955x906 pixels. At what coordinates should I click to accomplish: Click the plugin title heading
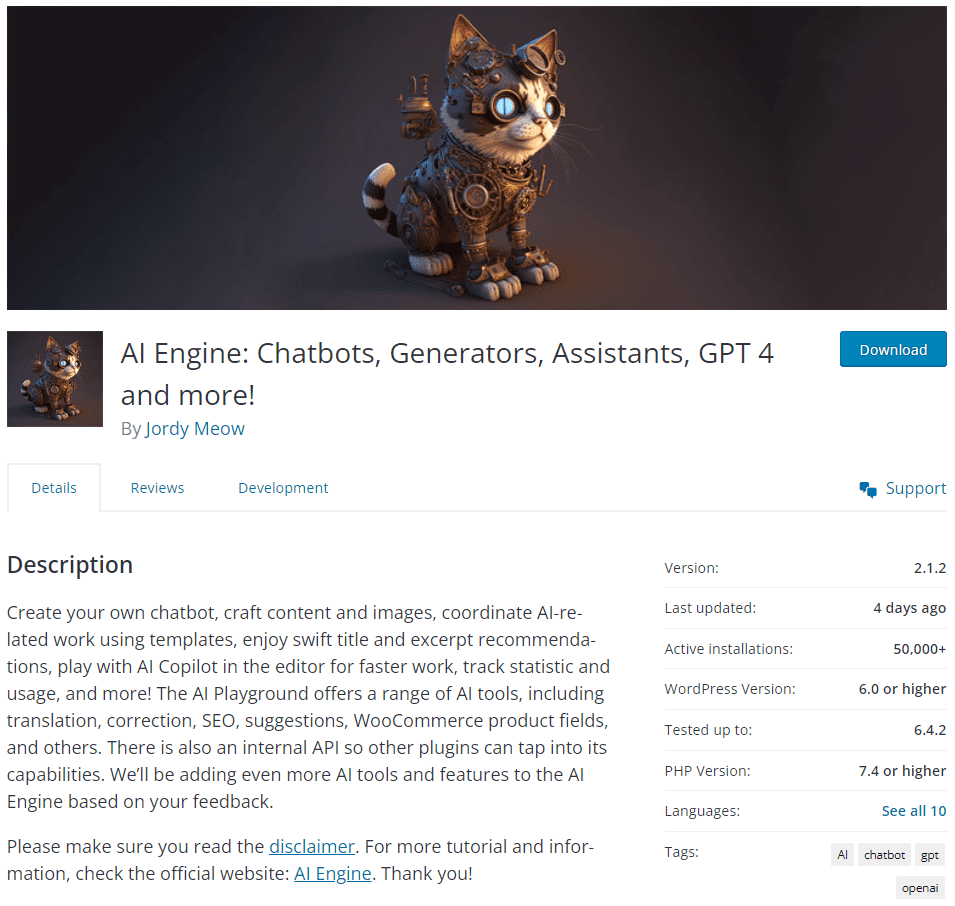point(447,374)
